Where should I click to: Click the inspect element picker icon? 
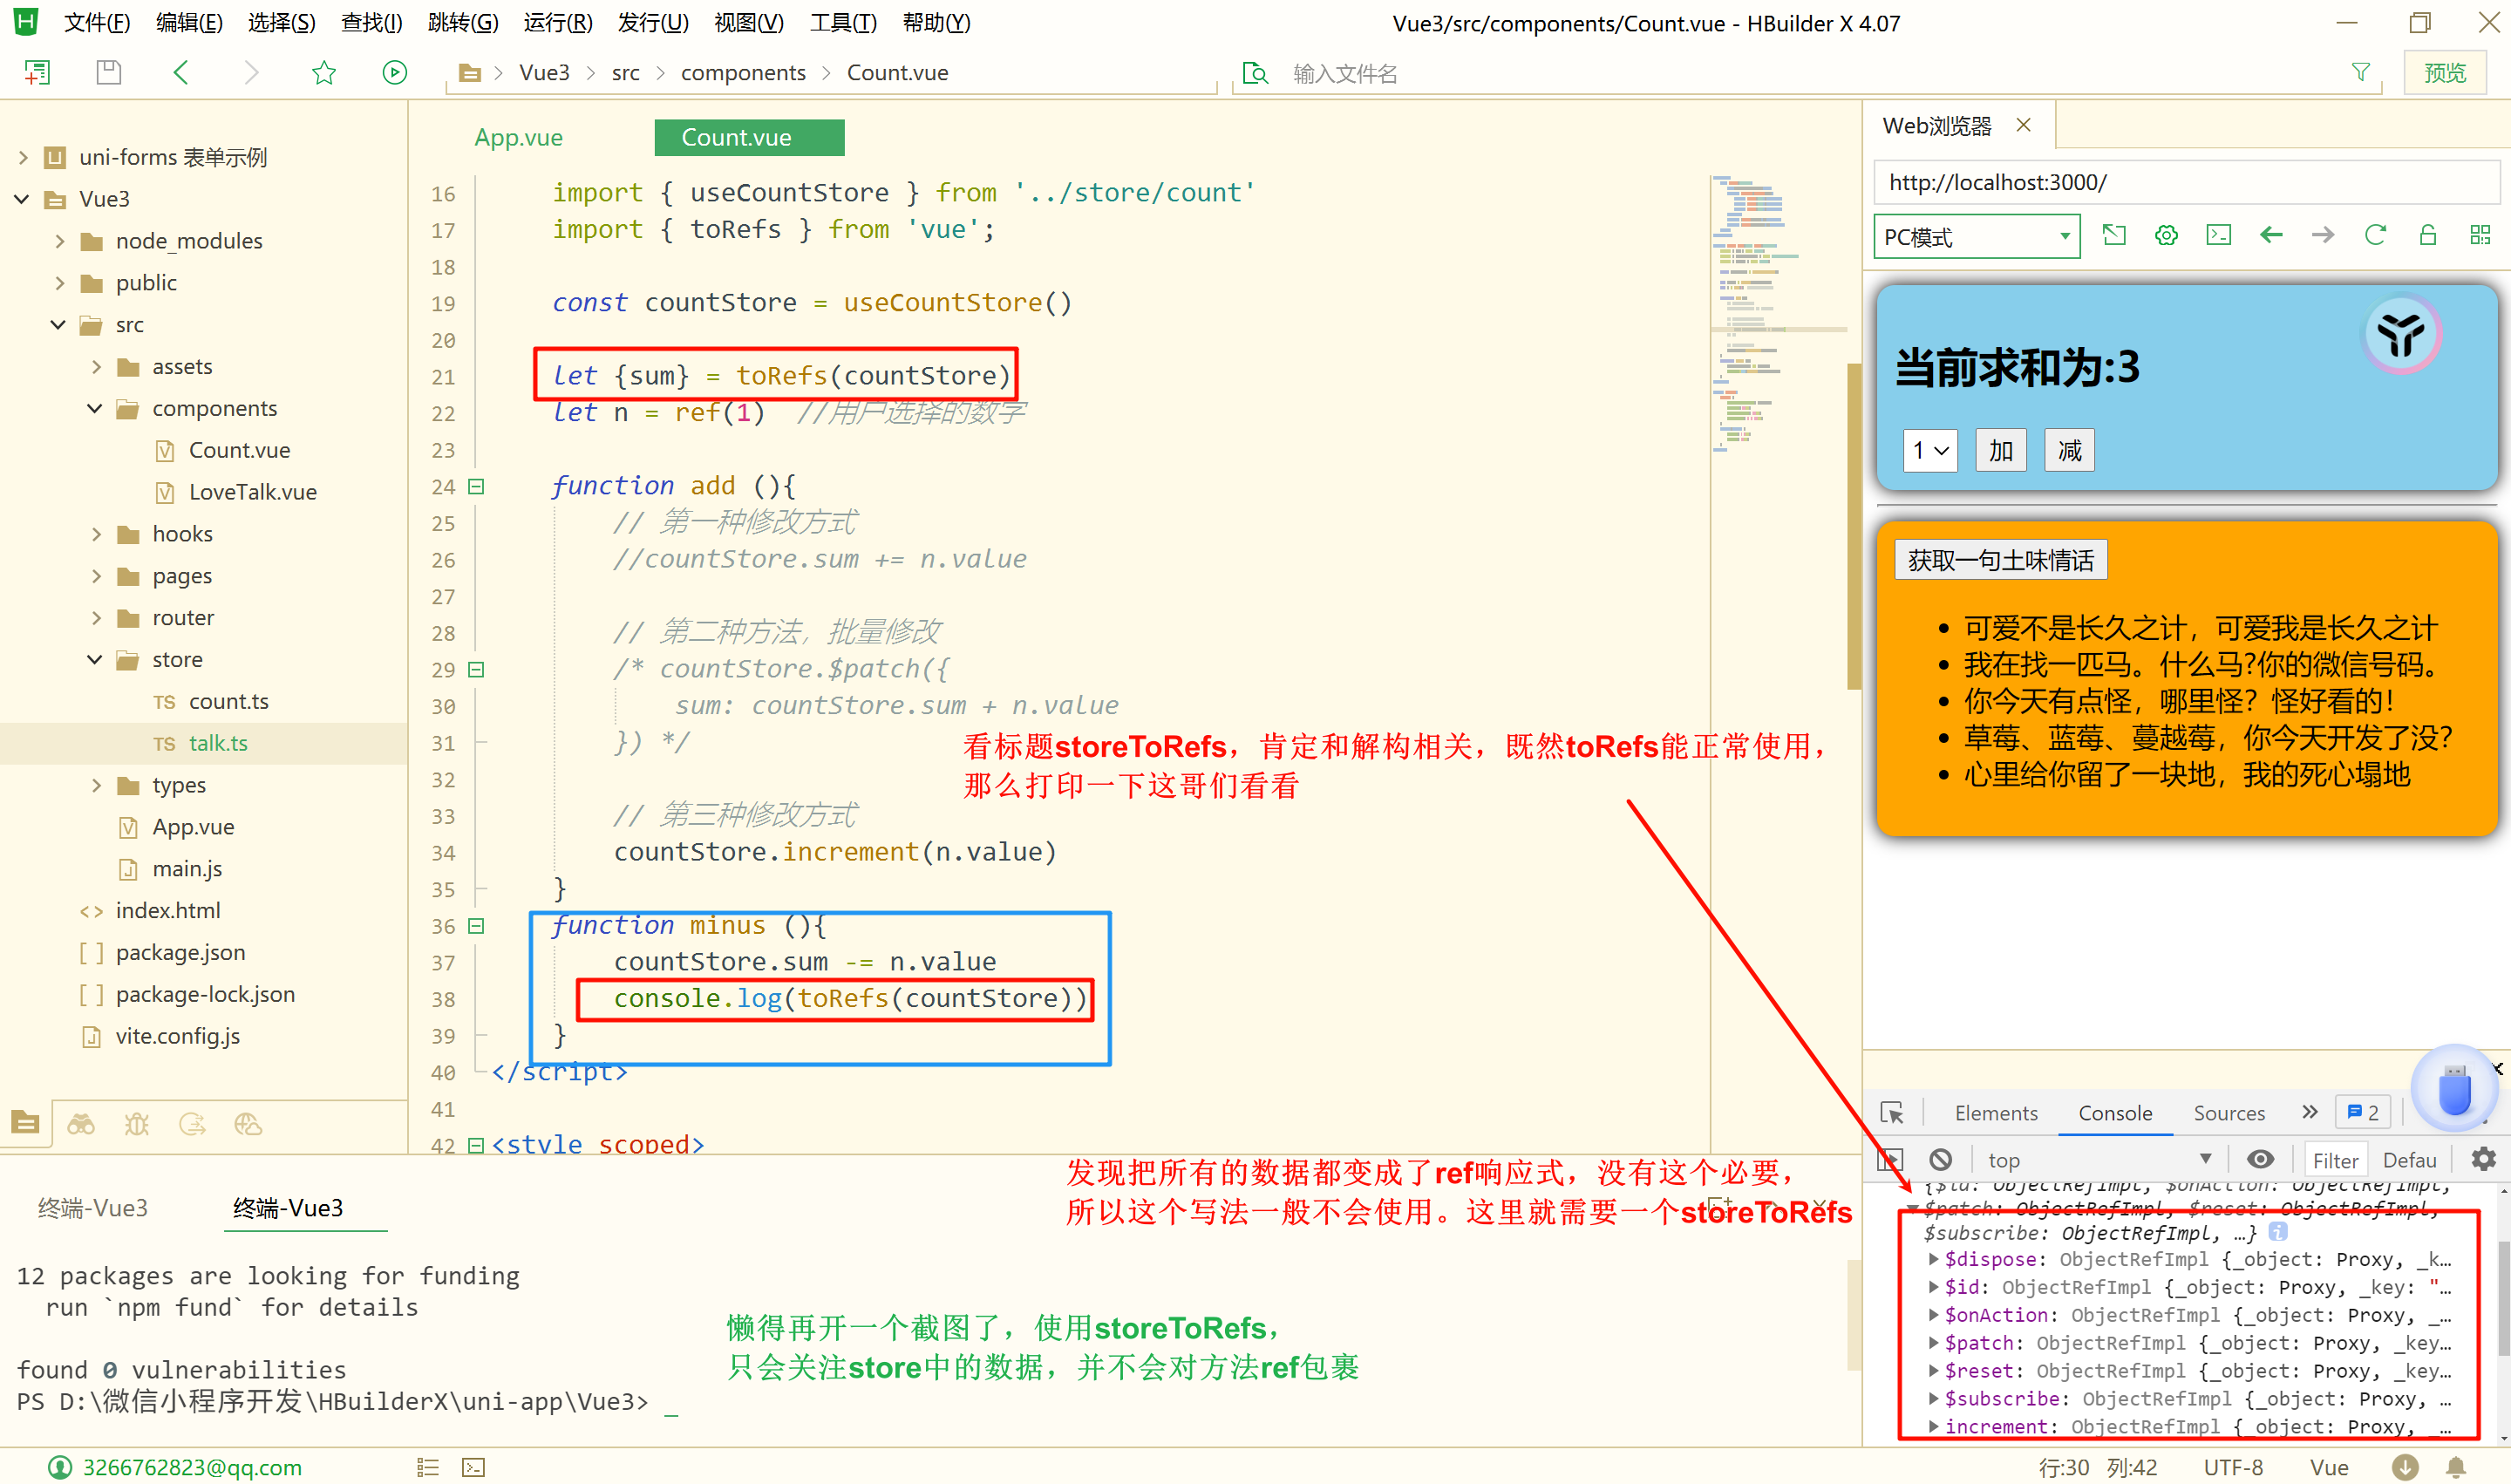(1892, 1113)
